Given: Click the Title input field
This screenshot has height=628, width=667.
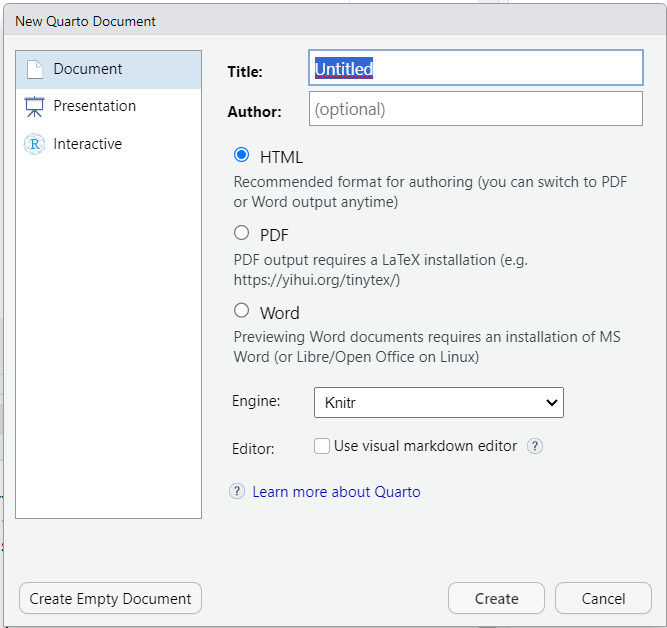Looking at the screenshot, I should 476,68.
